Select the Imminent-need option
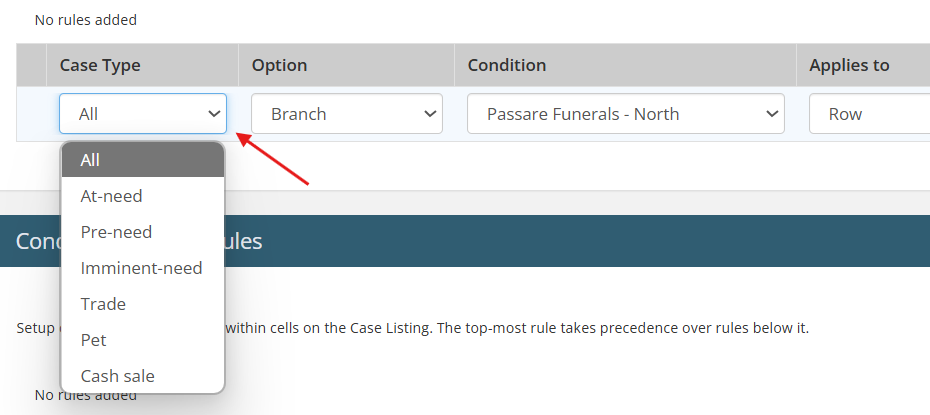The height and width of the screenshot is (415, 930). coord(143,268)
